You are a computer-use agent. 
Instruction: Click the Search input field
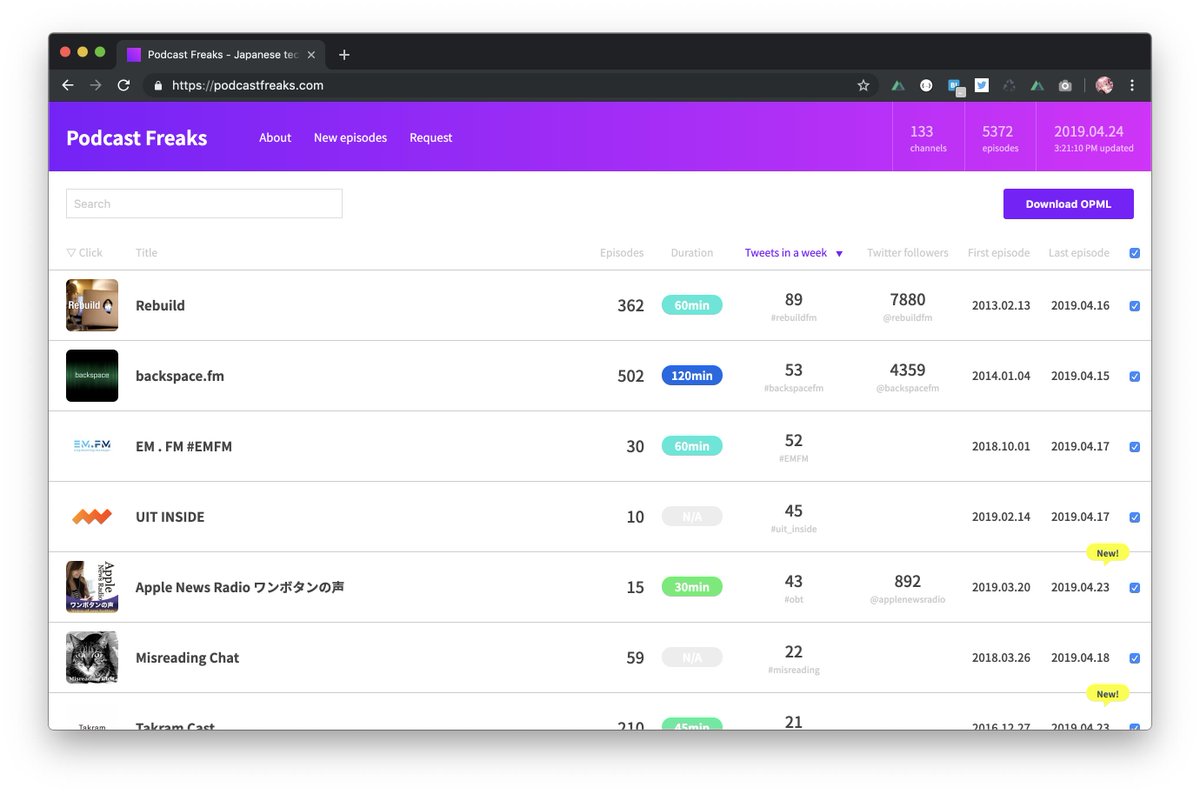[204, 204]
